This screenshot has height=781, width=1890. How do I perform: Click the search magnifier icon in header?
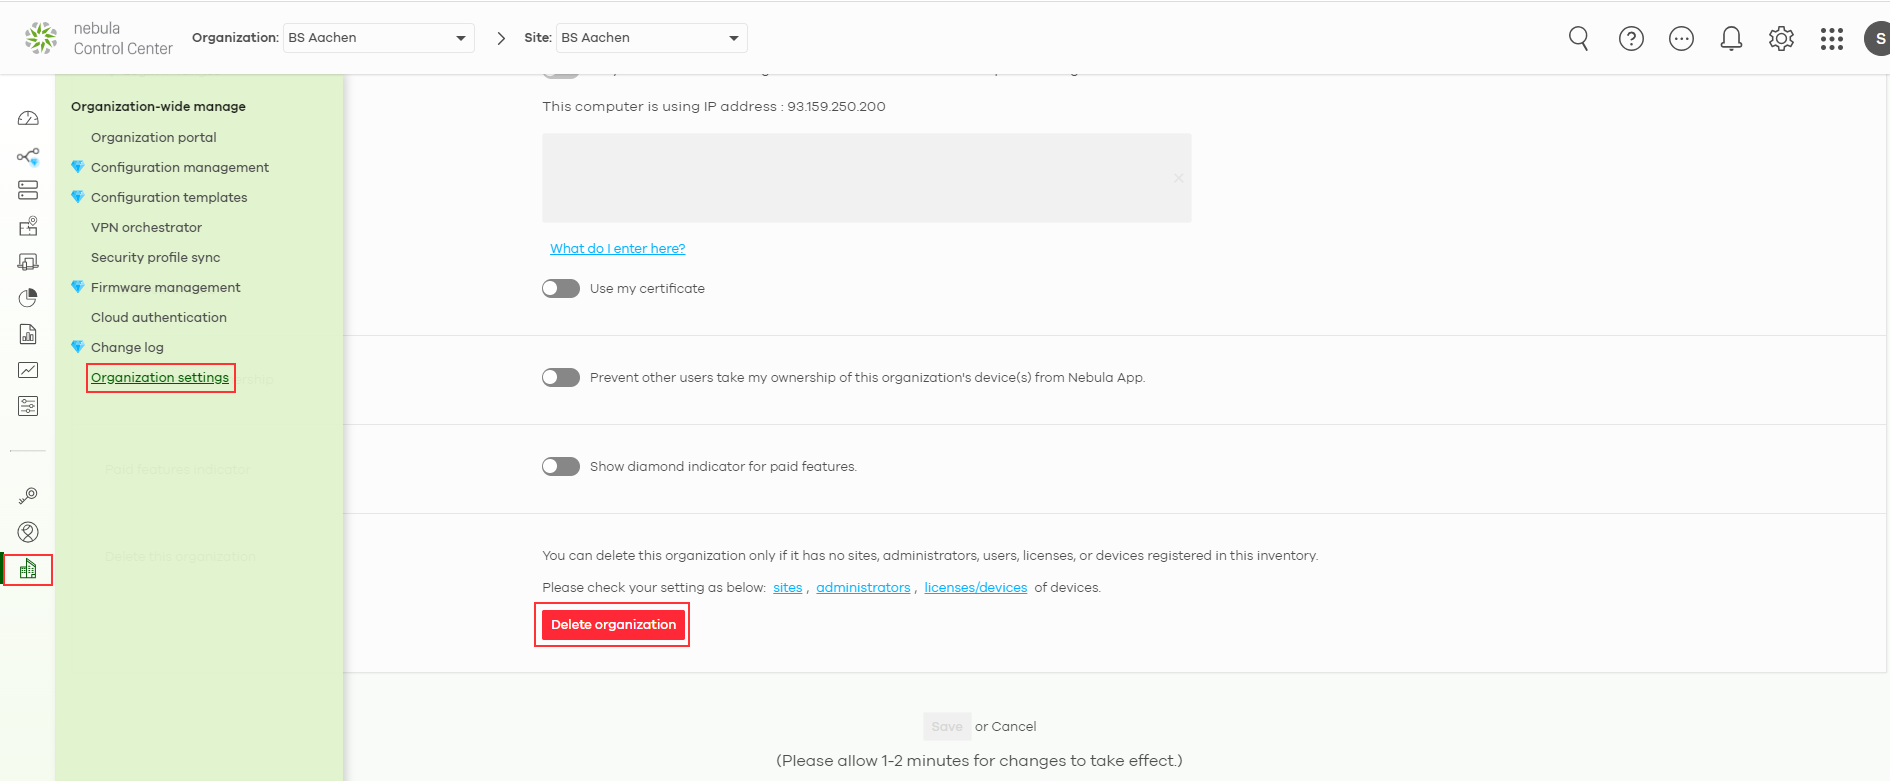[1578, 38]
